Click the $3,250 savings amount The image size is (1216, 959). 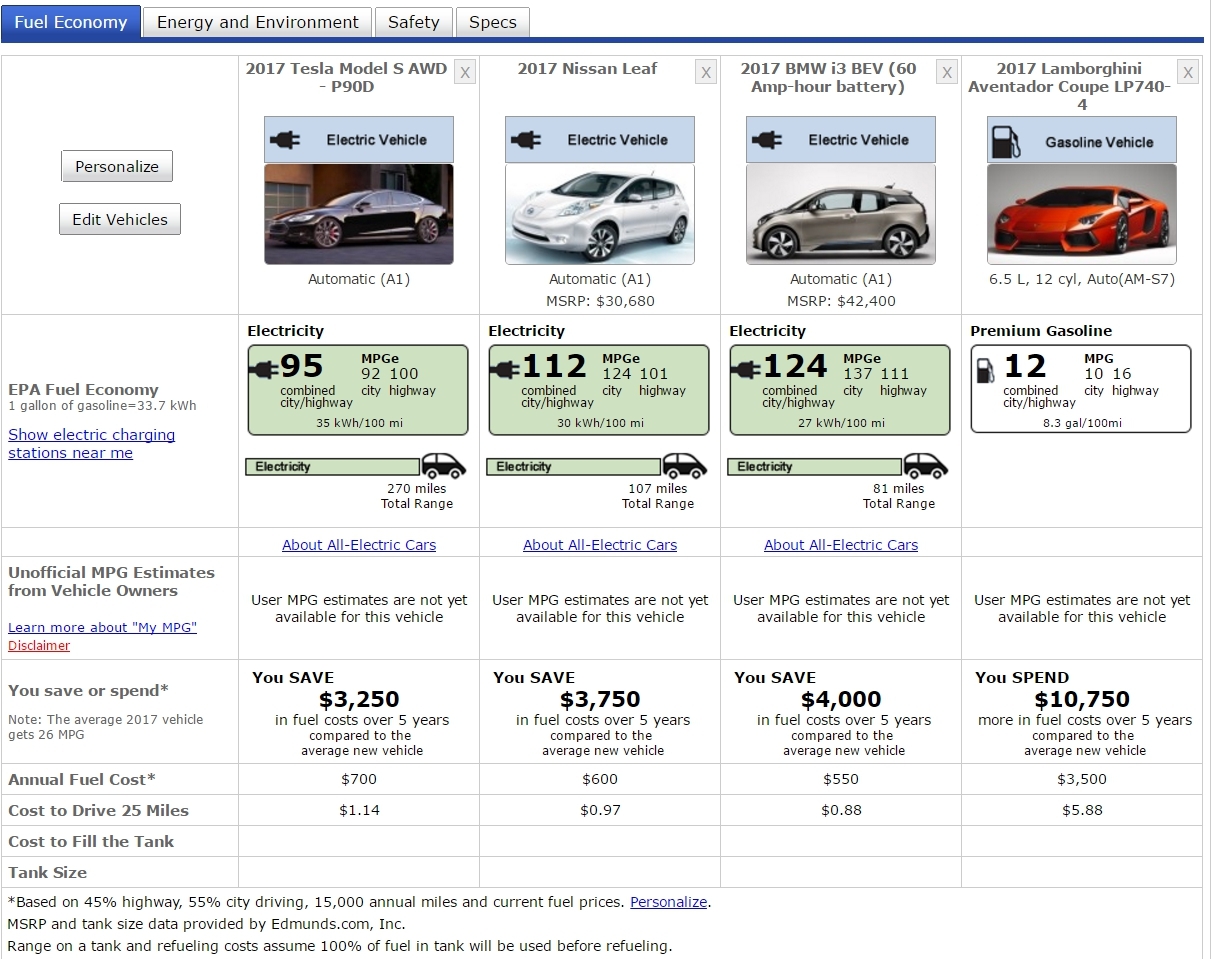pyautogui.click(x=359, y=700)
